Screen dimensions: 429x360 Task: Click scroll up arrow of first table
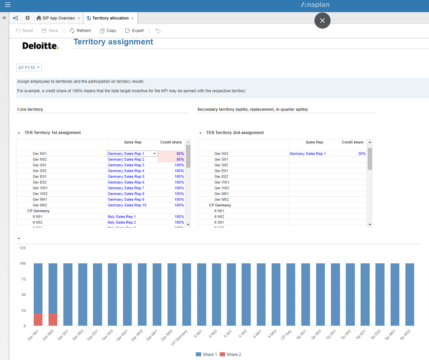pyautogui.click(x=188, y=142)
